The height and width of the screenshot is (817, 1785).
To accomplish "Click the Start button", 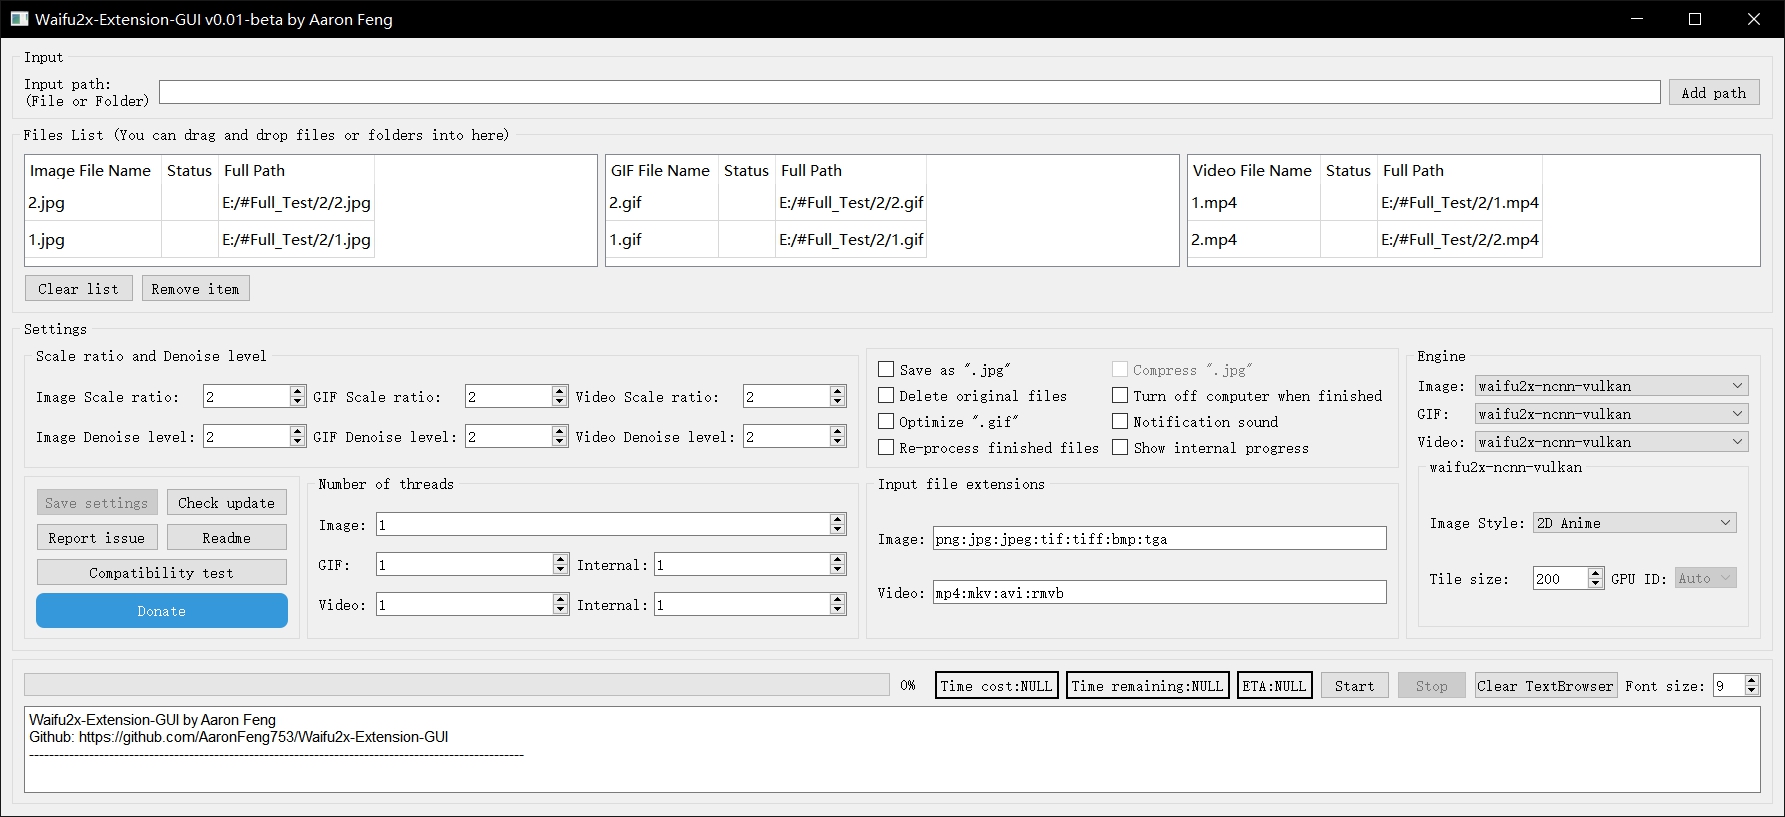I will [1354, 686].
